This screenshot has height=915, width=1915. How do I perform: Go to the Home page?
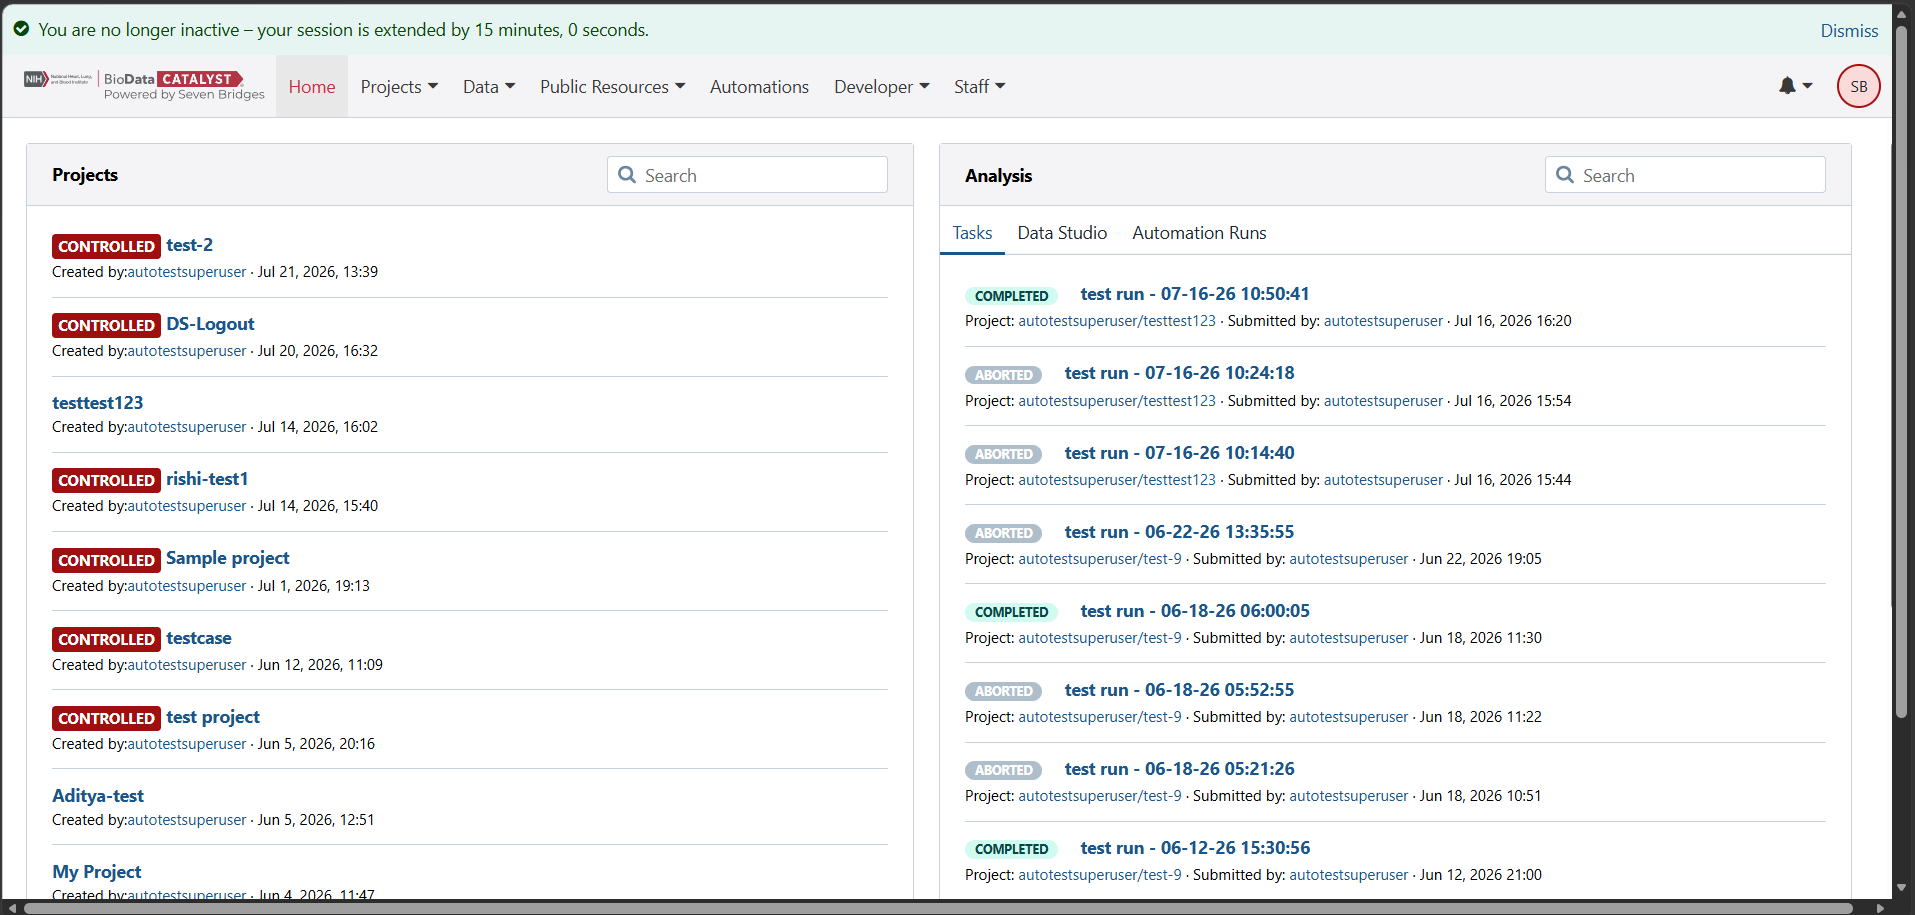312,87
